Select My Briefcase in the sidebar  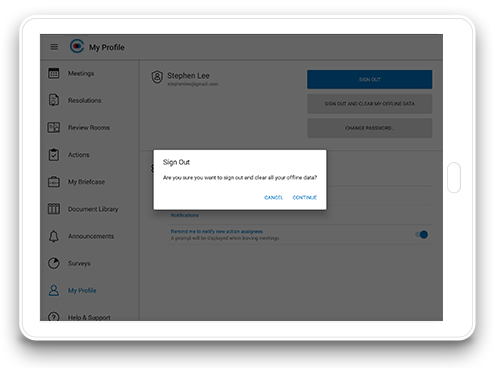coord(86,182)
